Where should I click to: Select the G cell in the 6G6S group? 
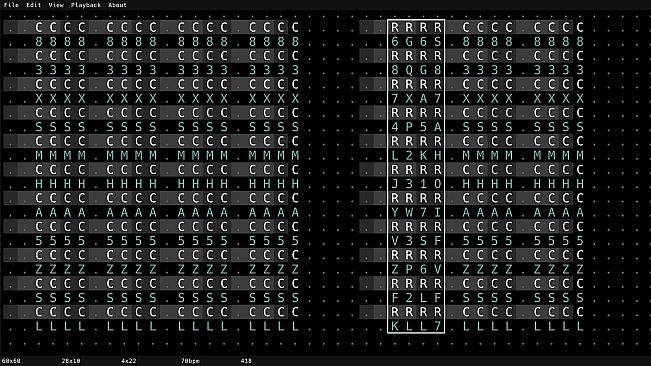(x=409, y=41)
